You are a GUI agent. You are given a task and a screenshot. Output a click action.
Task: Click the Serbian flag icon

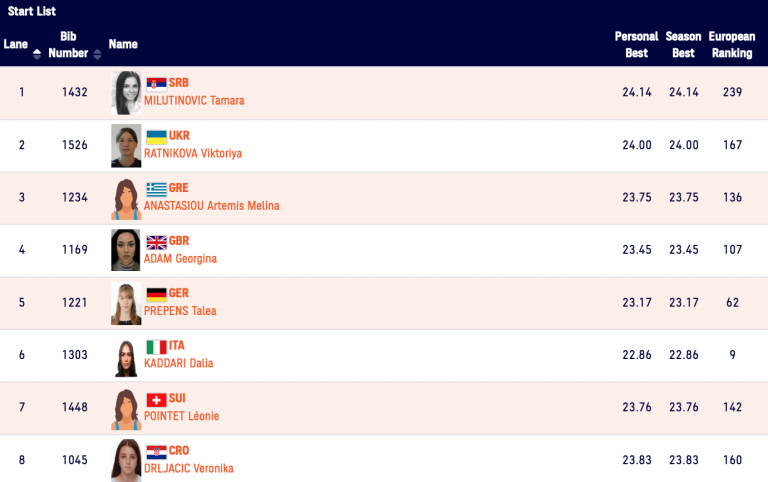[156, 83]
